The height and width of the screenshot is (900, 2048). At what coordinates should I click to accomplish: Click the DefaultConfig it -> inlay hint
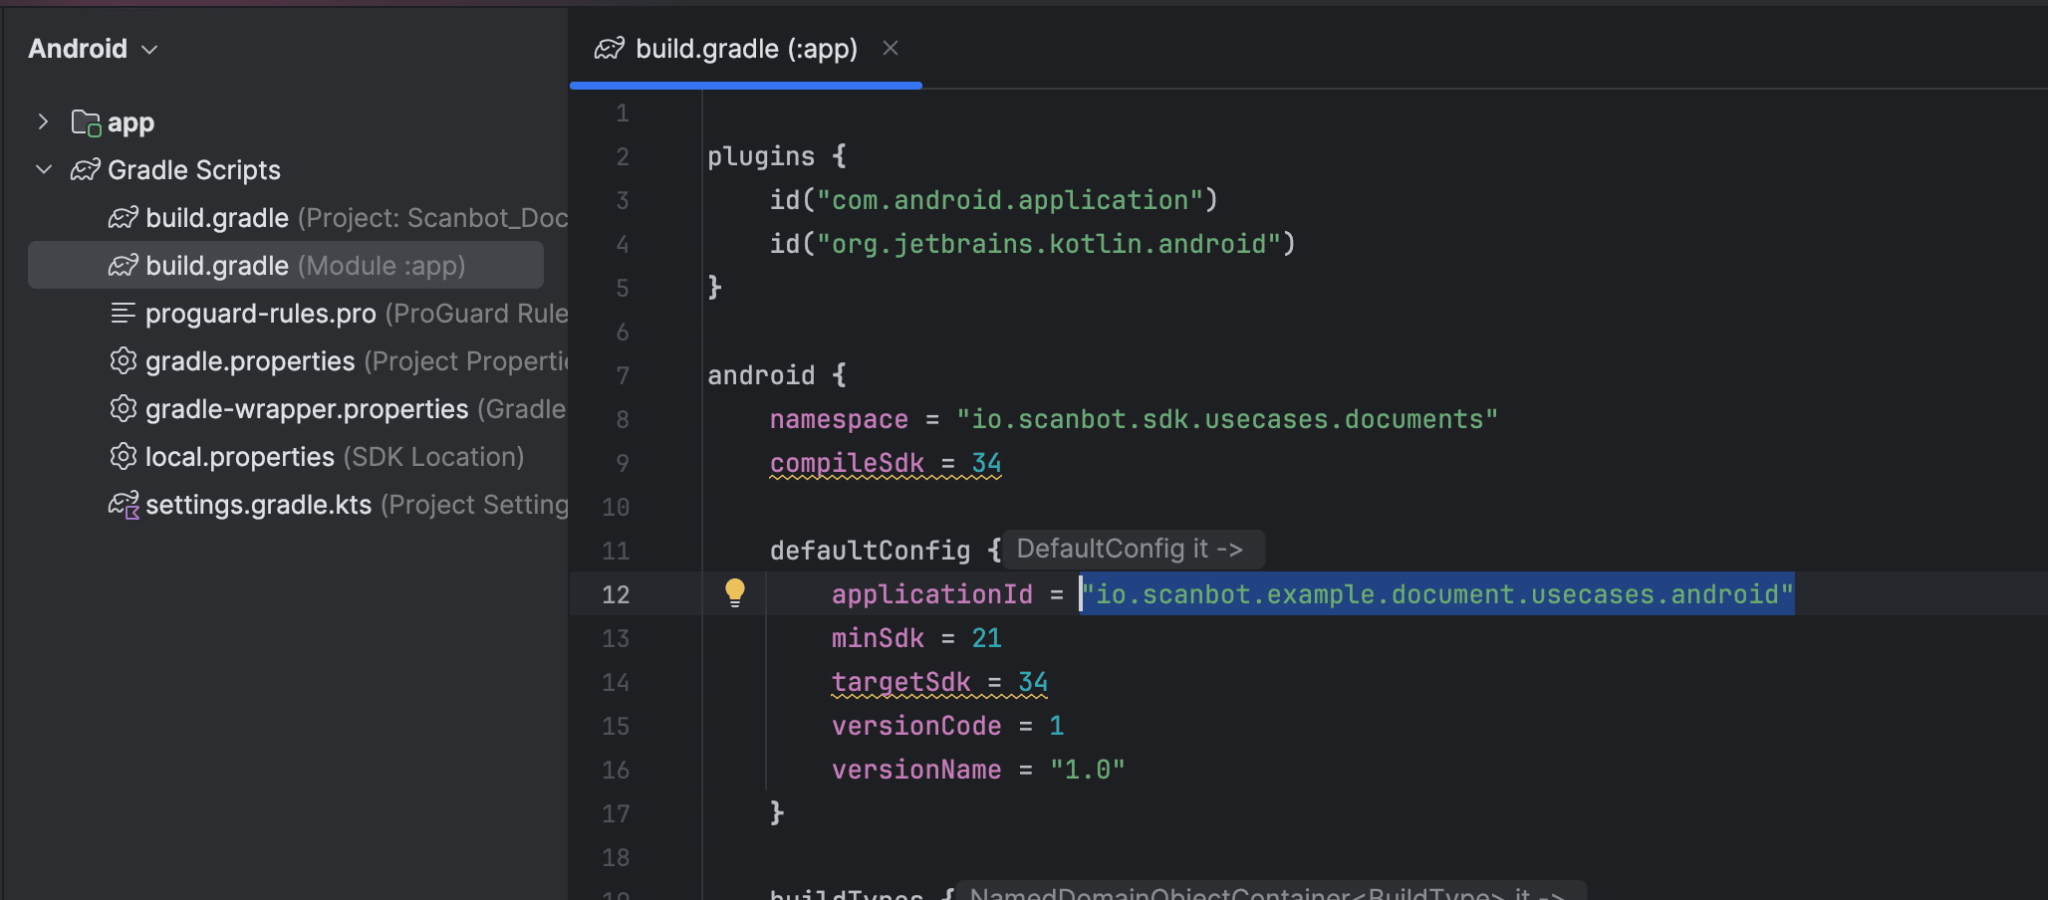1133,548
